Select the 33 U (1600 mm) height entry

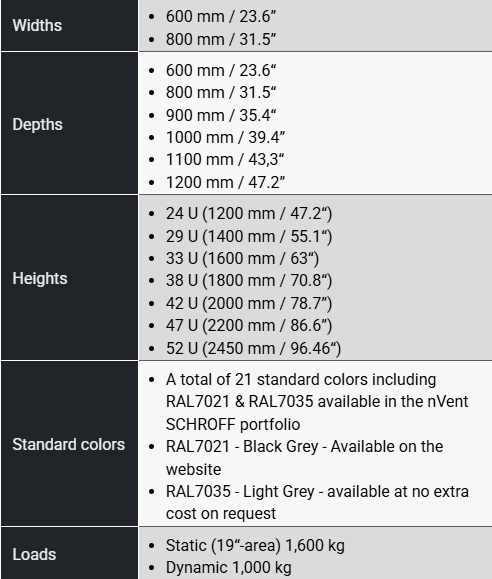(242, 258)
